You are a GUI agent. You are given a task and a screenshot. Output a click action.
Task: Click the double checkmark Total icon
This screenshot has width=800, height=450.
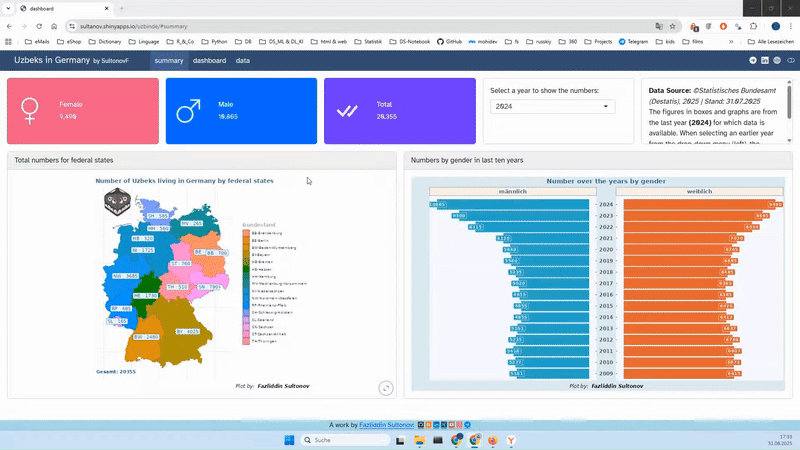coord(347,111)
